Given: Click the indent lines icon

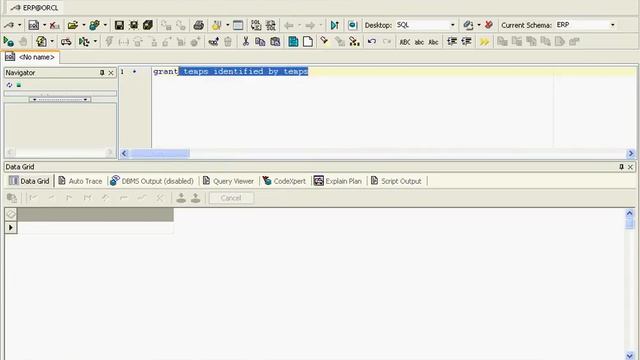Looking at the screenshot, I should point(452,41).
